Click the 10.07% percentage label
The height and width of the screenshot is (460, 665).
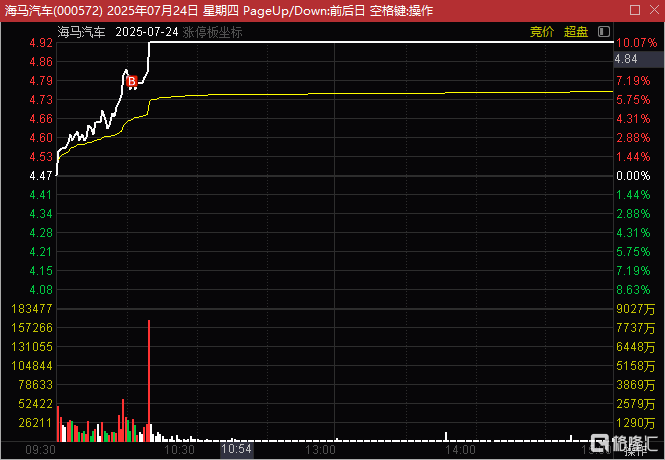coord(637,43)
